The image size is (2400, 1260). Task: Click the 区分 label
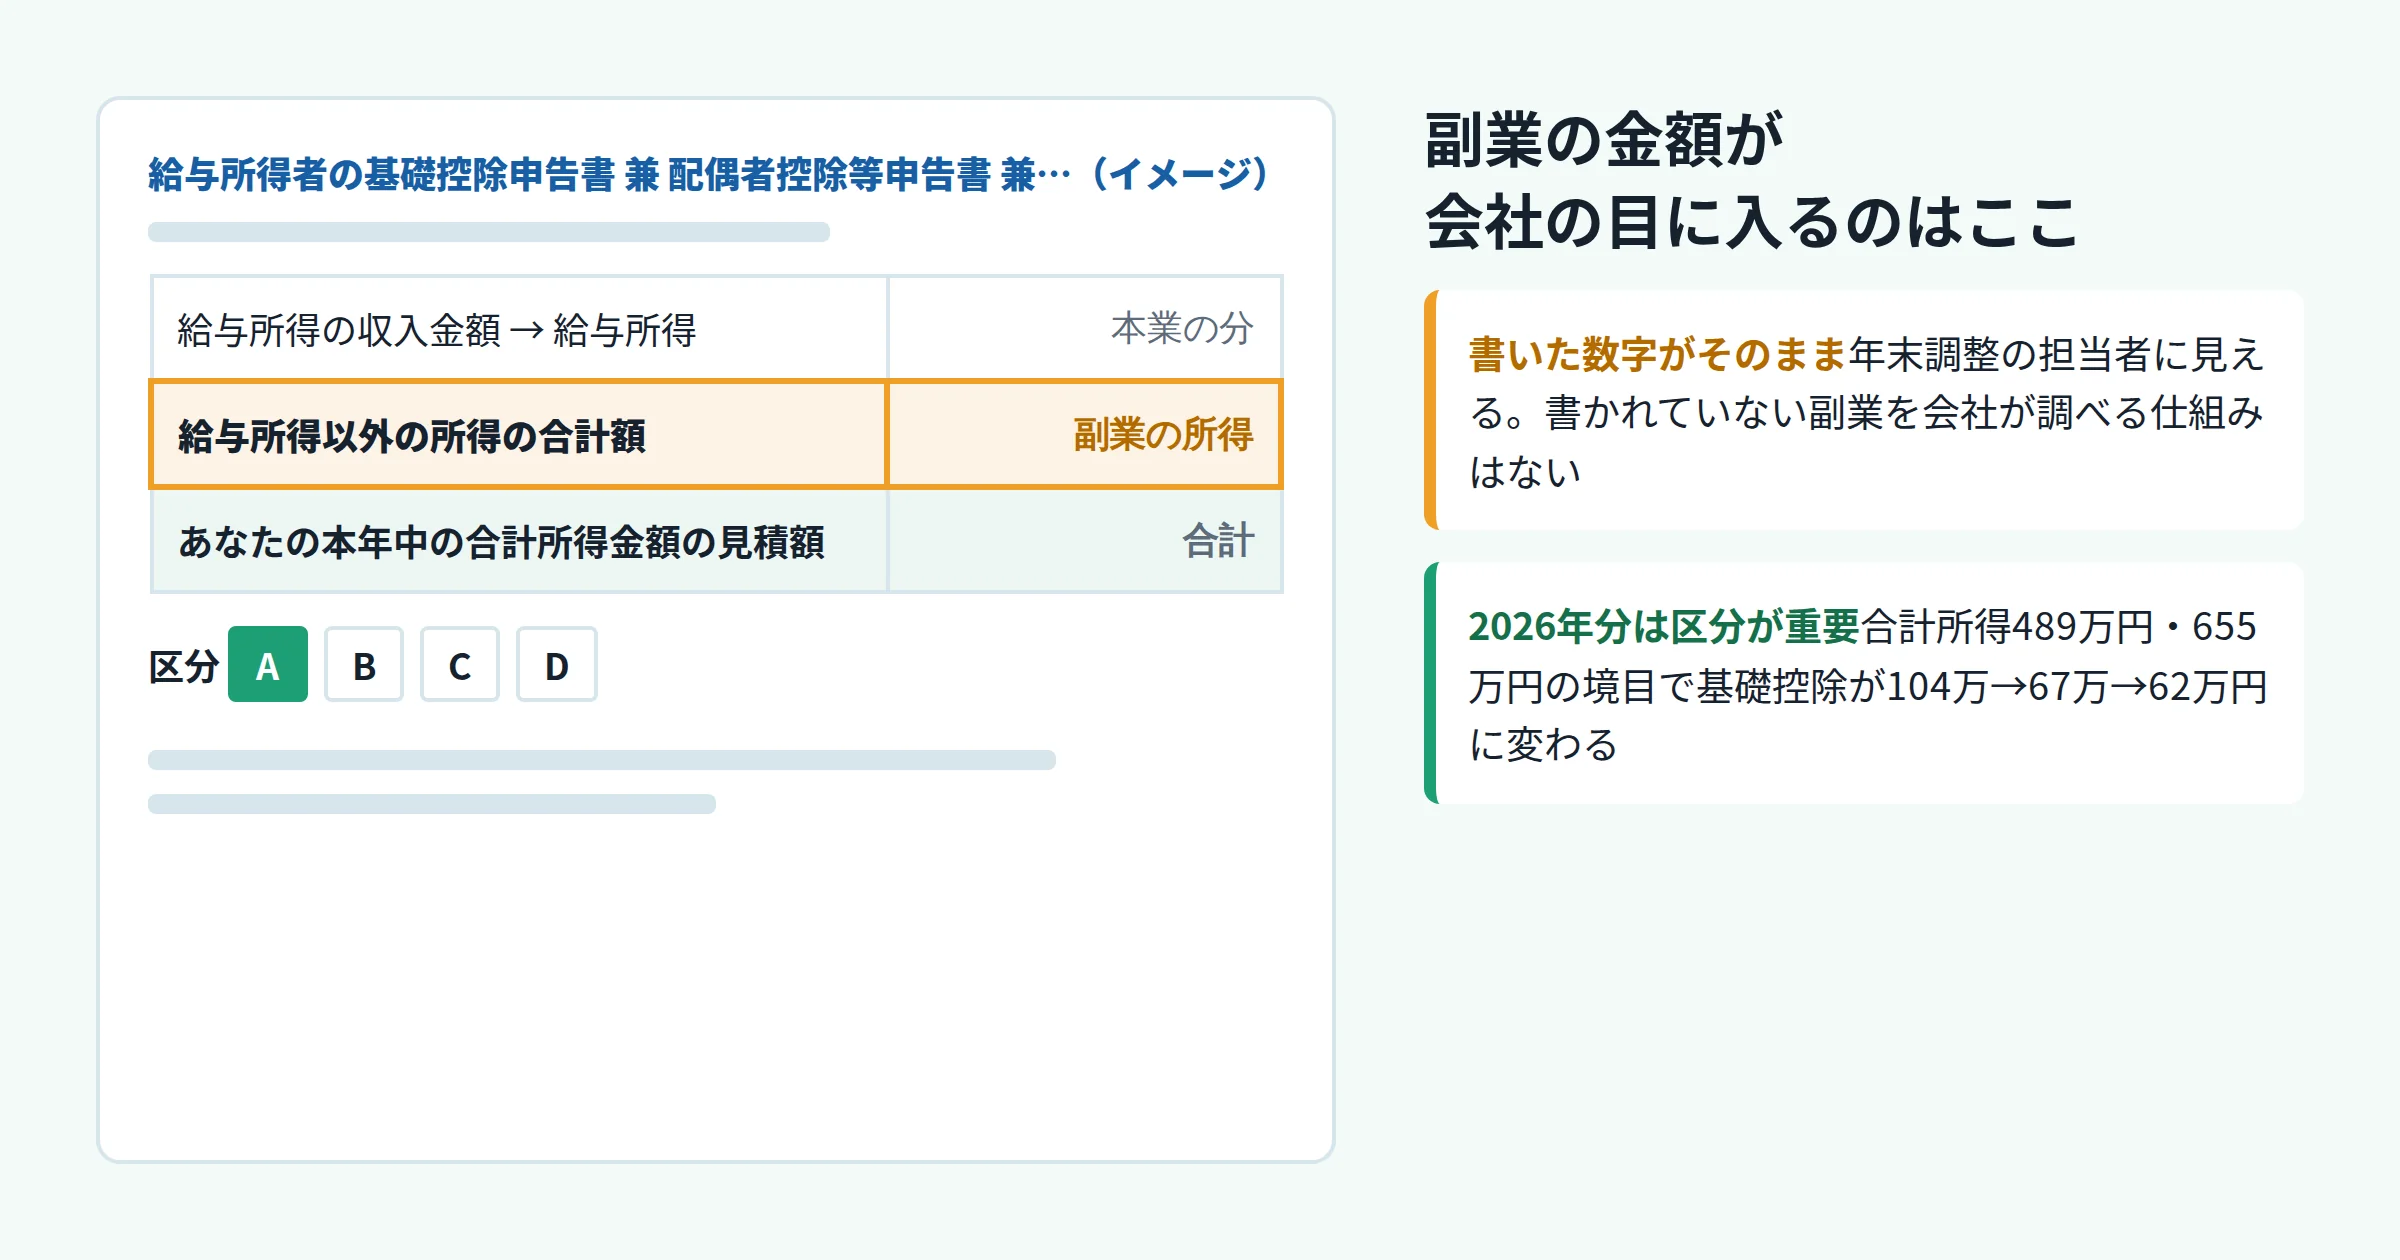(x=184, y=666)
